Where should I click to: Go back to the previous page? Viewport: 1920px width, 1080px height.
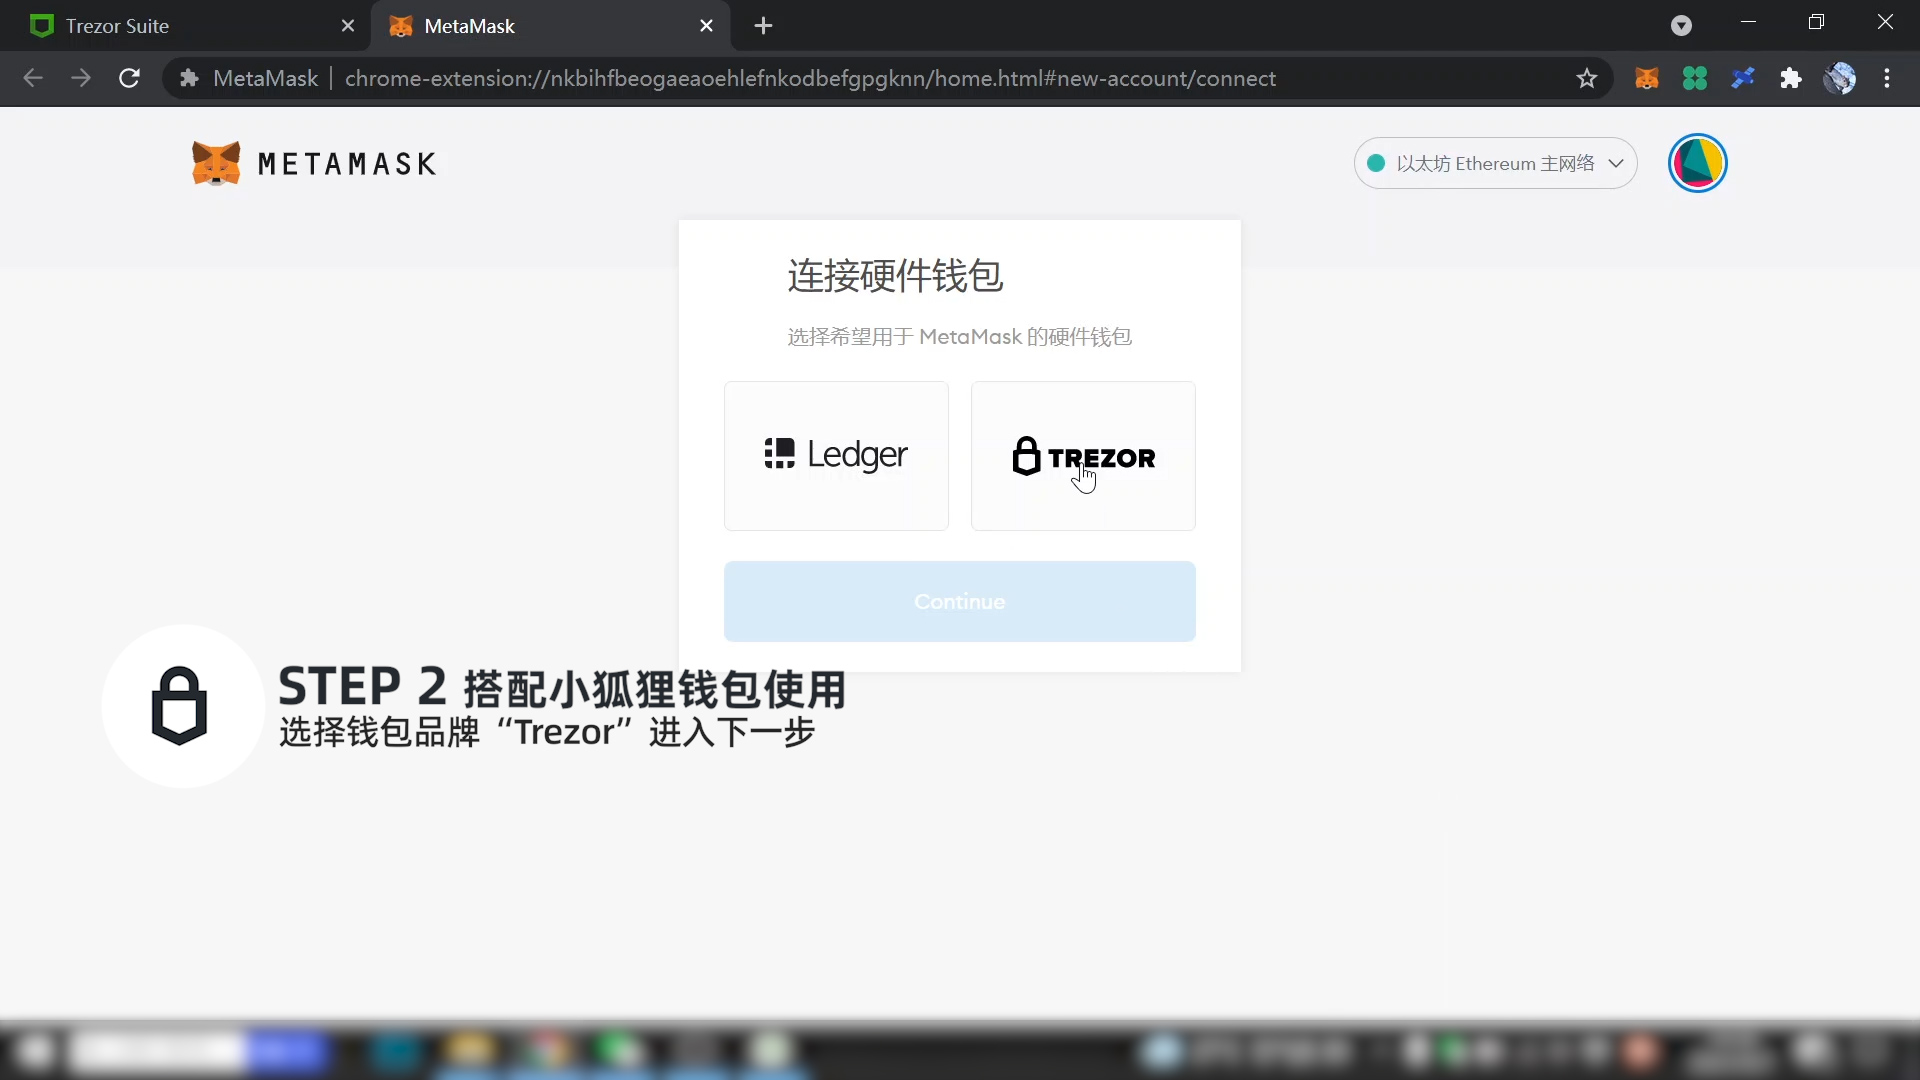click(33, 78)
